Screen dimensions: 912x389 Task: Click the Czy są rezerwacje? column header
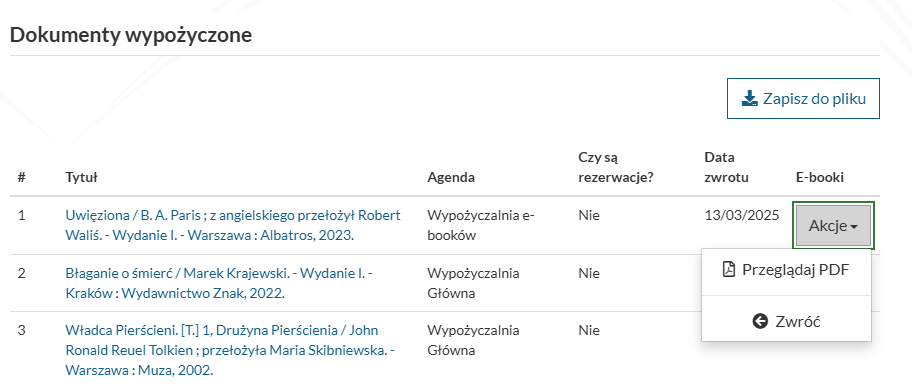[x=616, y=167]
